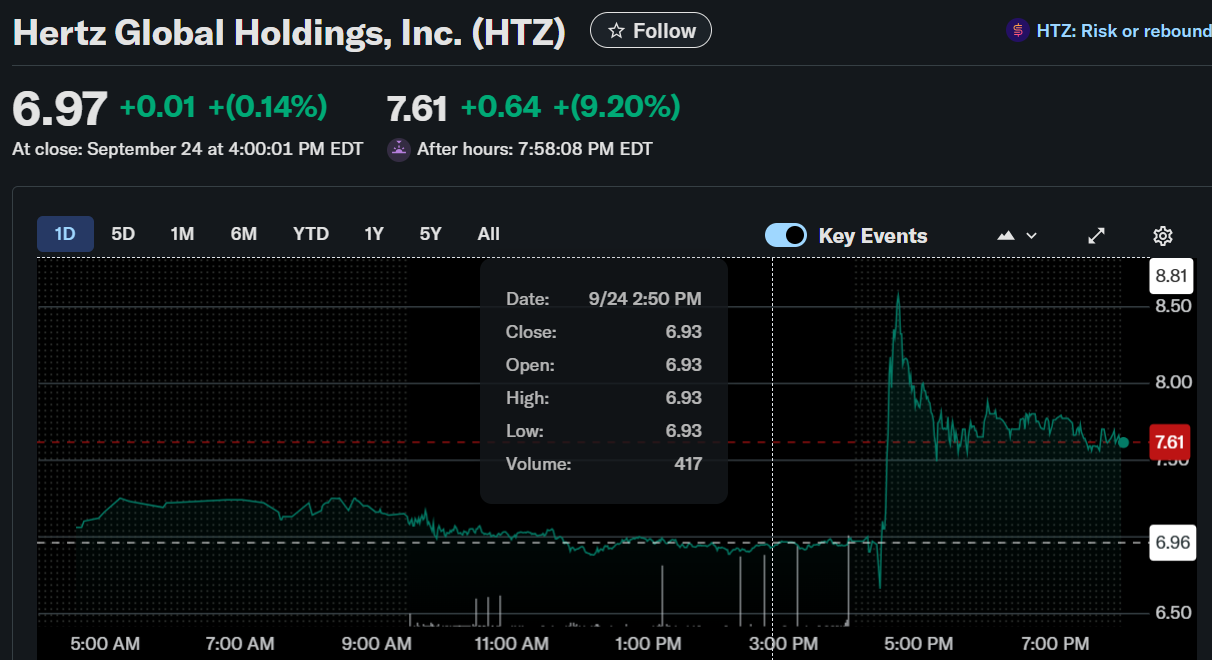
Task: Open chart settings gear icon
Action: pyautogui.click(x=1162, y=236)
